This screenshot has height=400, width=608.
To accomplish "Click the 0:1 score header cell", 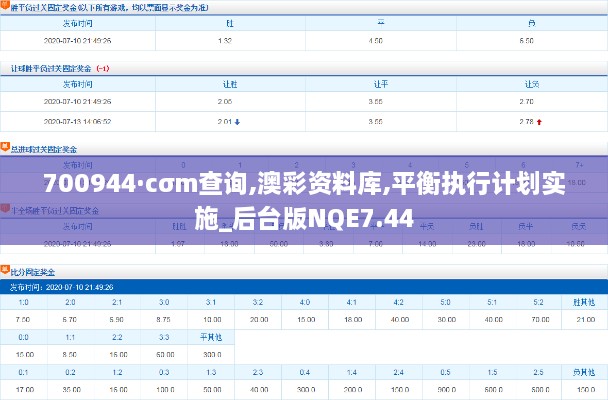I will click(x=24, y=372).
